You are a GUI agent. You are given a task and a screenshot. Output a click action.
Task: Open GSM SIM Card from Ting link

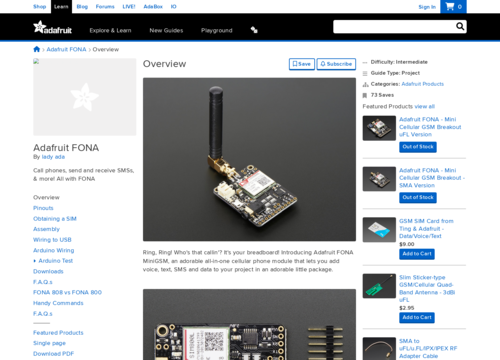point(426,228)
